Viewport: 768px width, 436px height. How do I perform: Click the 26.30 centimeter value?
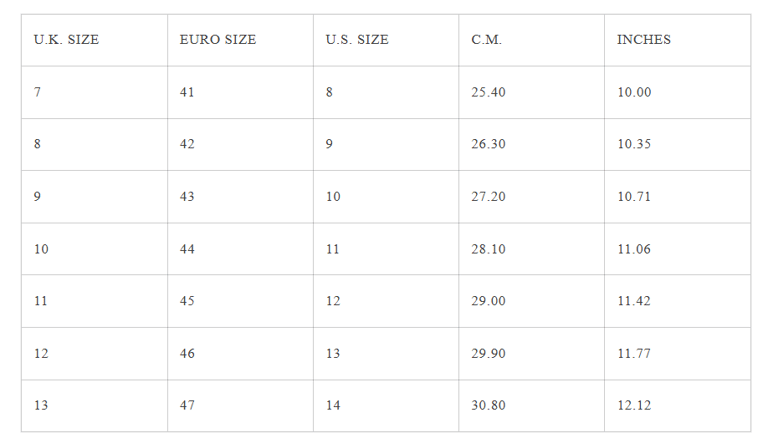click(488, 144)
